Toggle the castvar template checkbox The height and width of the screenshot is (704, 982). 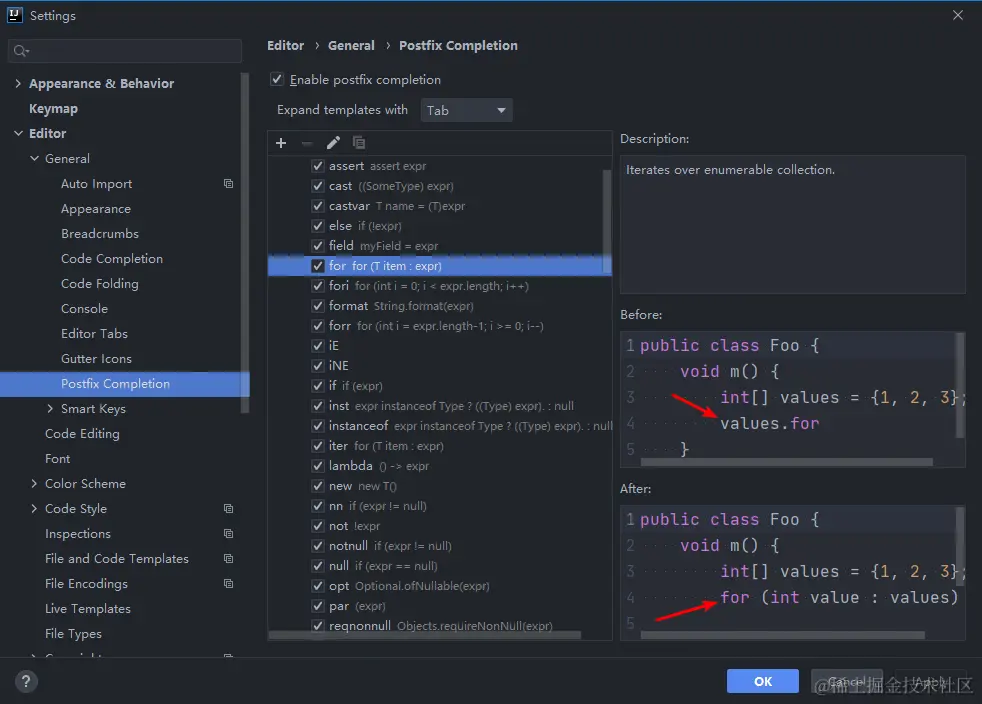coord(318,206)
